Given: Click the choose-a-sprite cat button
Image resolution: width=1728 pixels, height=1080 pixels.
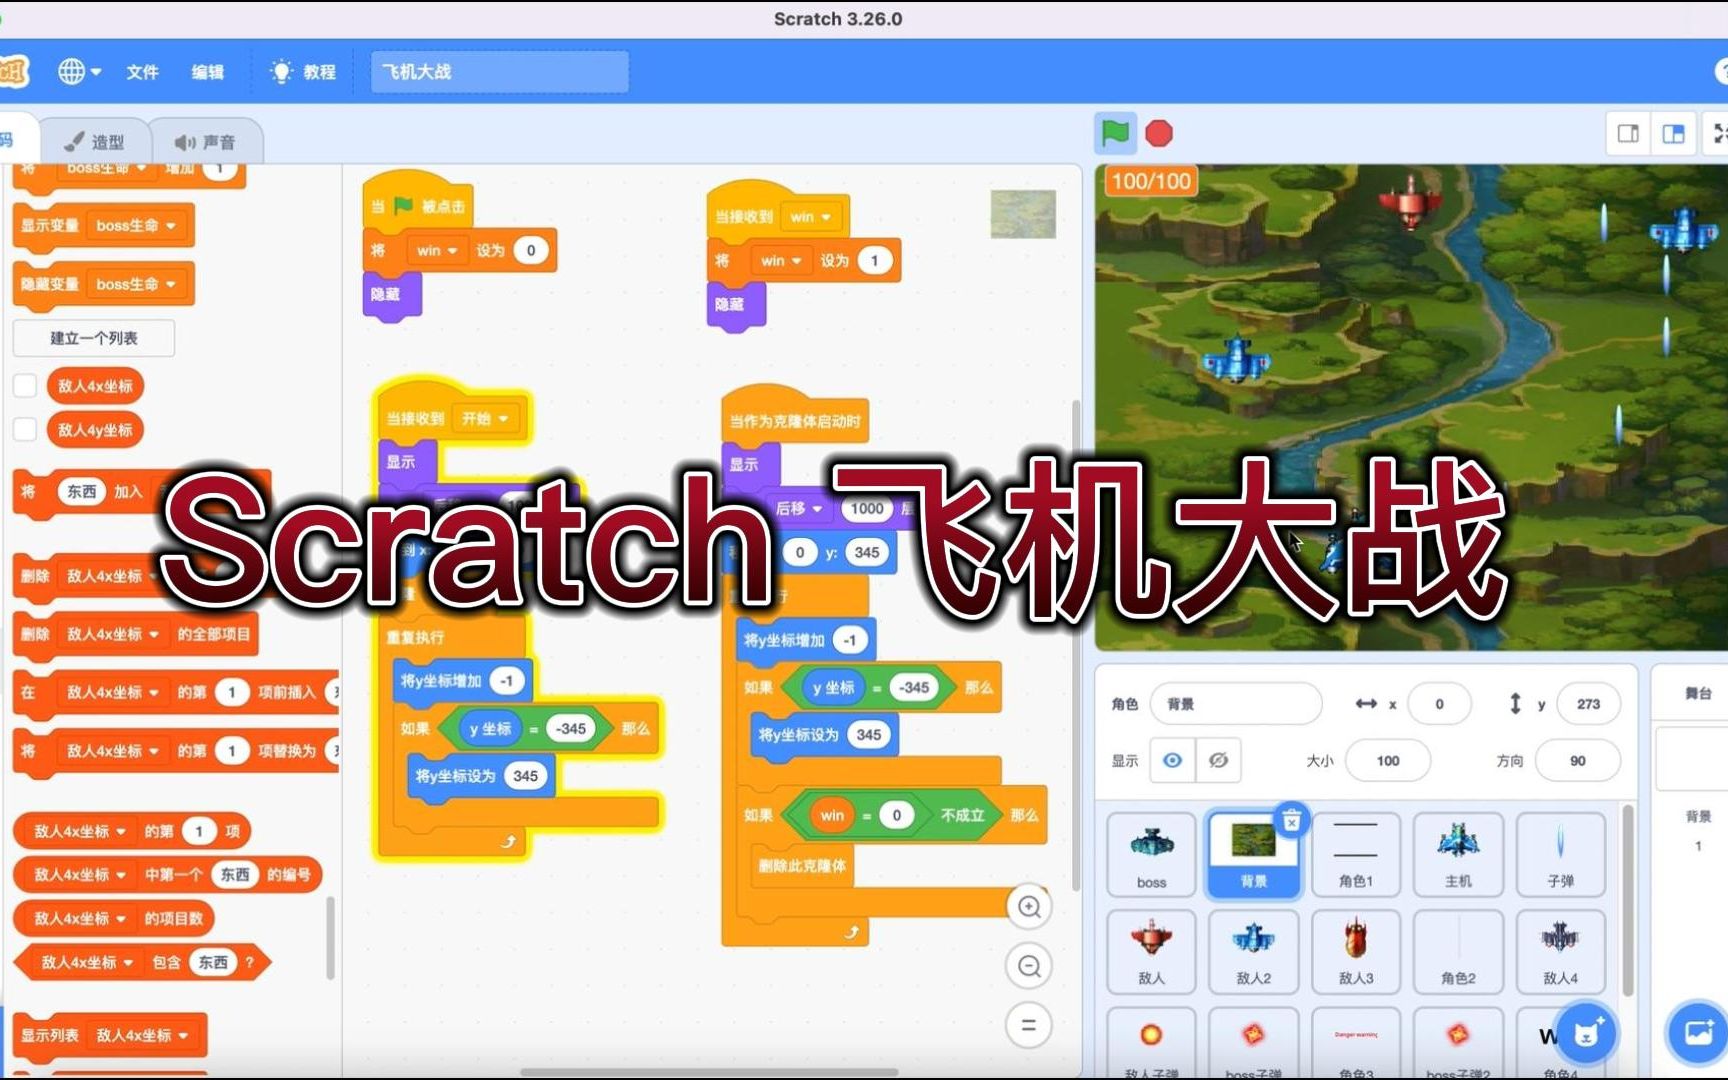Looking at the screenshot, I should [x=1586, y=1032].
